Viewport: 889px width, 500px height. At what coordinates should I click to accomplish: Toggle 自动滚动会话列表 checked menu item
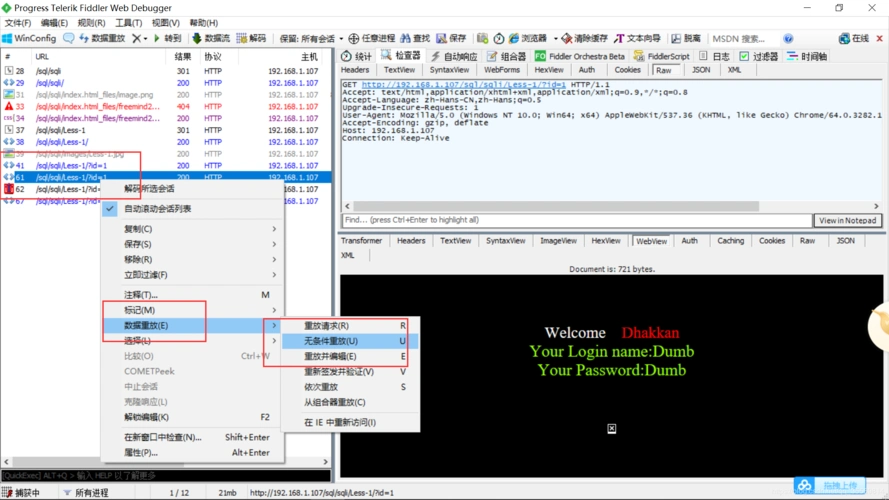point(157,209)
